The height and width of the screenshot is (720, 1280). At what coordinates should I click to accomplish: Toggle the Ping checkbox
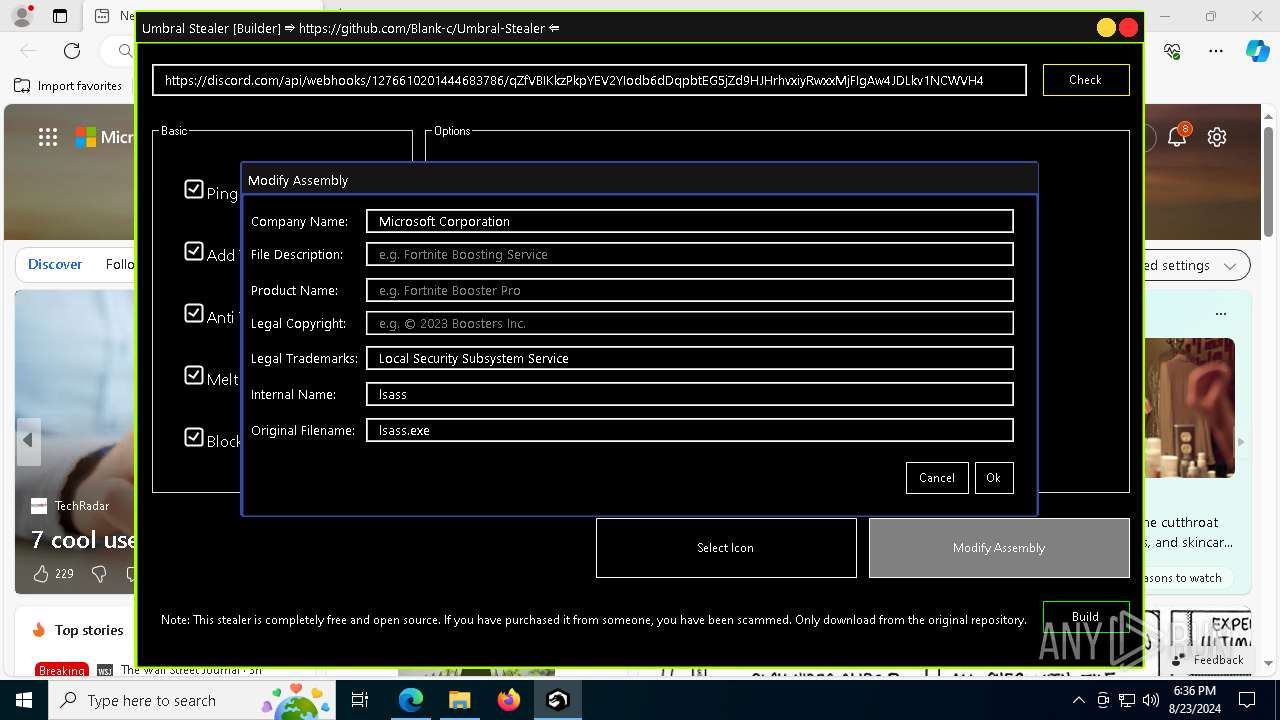[x=194, y=189]
